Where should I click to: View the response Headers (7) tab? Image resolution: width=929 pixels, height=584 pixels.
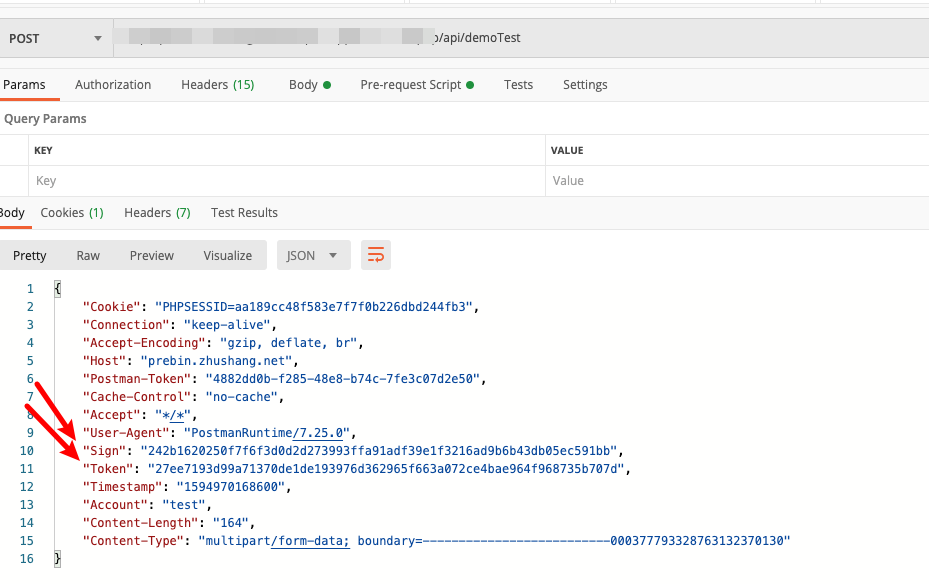coord(157,213)
